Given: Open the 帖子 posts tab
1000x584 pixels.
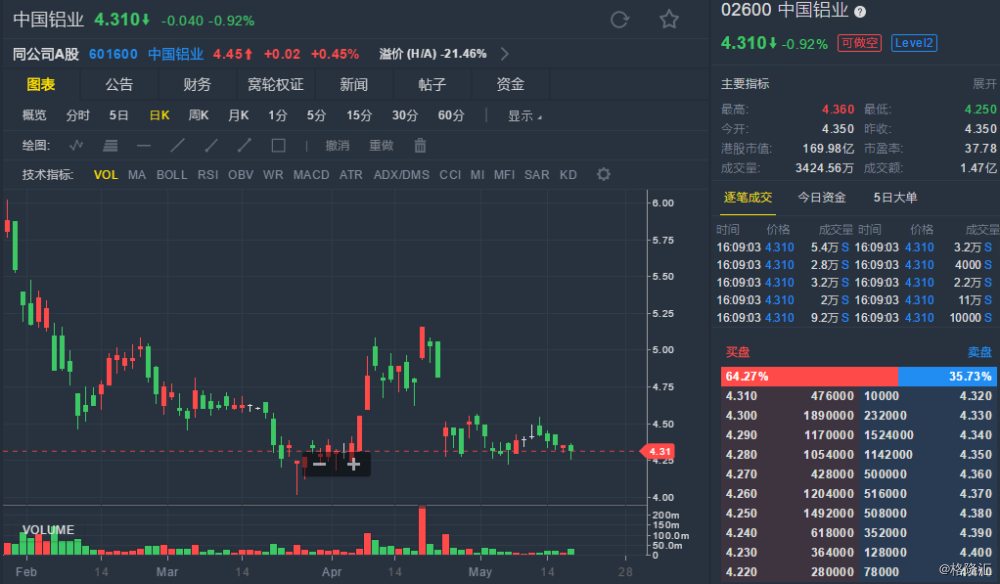Looking at the screenshot, I should 432,84.
